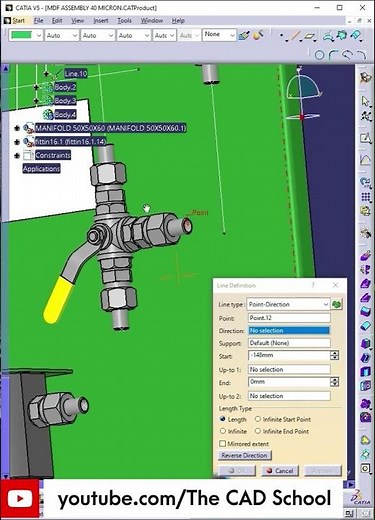Screen dimensions: 375x520
Task: Click the blue arrow xyz icon in the right toolbar
Action: point(365,182)
